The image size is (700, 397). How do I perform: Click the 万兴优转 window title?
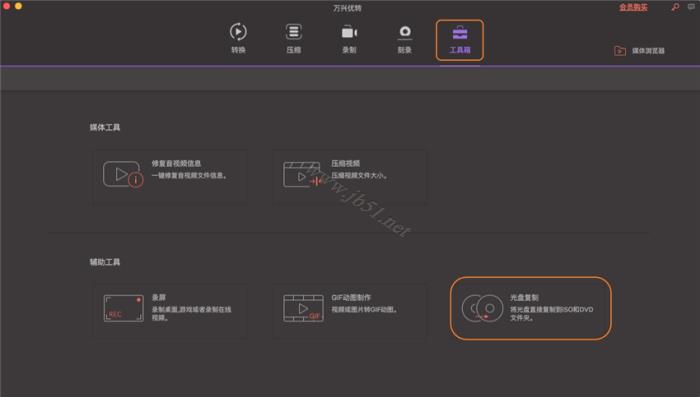point(347,8)
